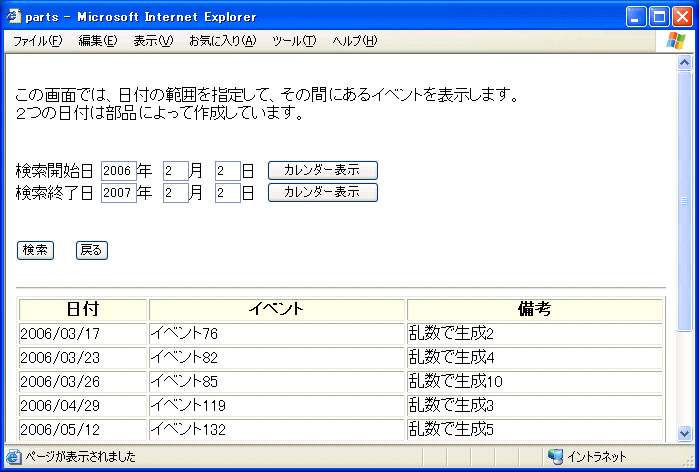Click the end date month field

pos(176,193)
